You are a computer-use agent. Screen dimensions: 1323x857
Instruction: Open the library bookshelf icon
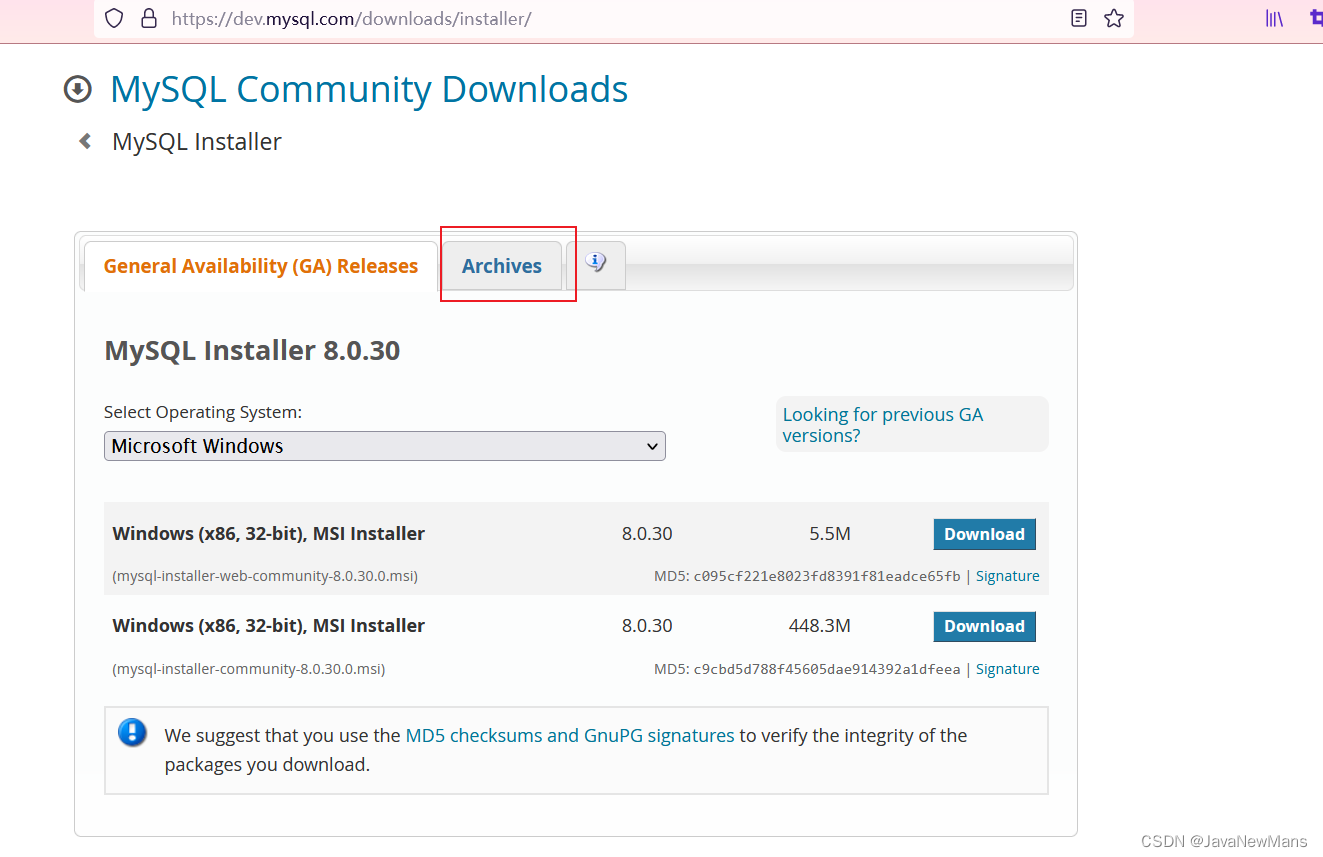point(1274,18)
